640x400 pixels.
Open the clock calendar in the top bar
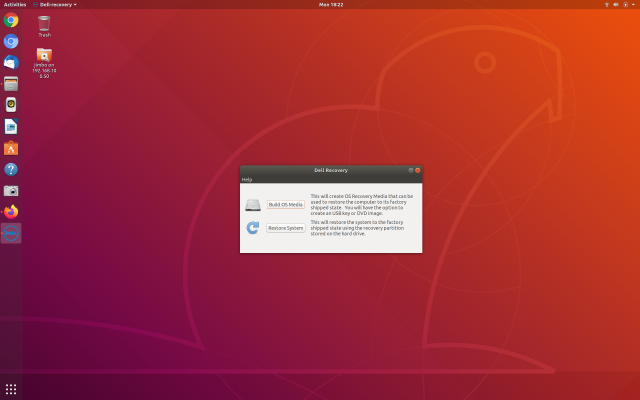[330, 4]
